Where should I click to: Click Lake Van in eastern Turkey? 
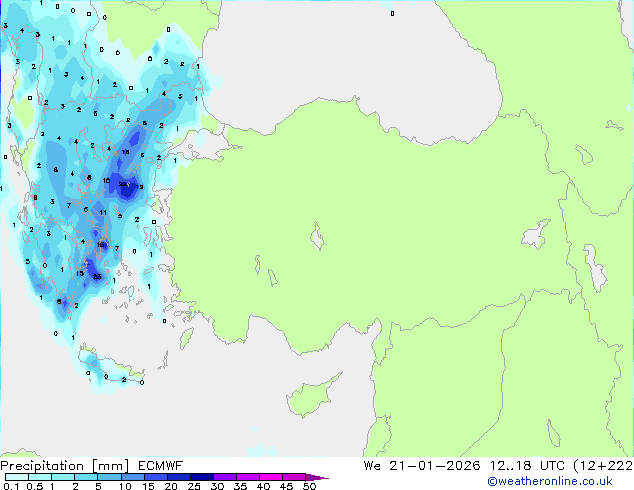tap(536, 234)
